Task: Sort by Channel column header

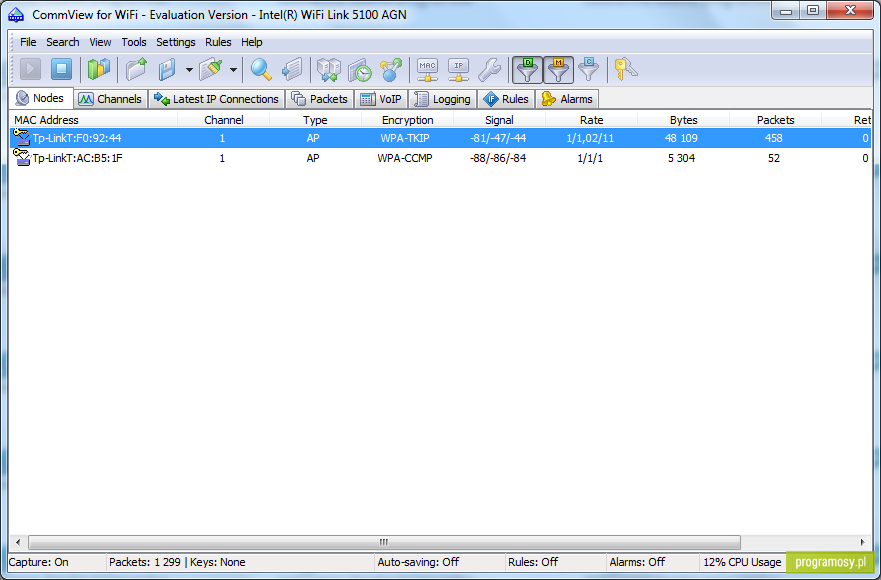Action: (x=224, y=120)
